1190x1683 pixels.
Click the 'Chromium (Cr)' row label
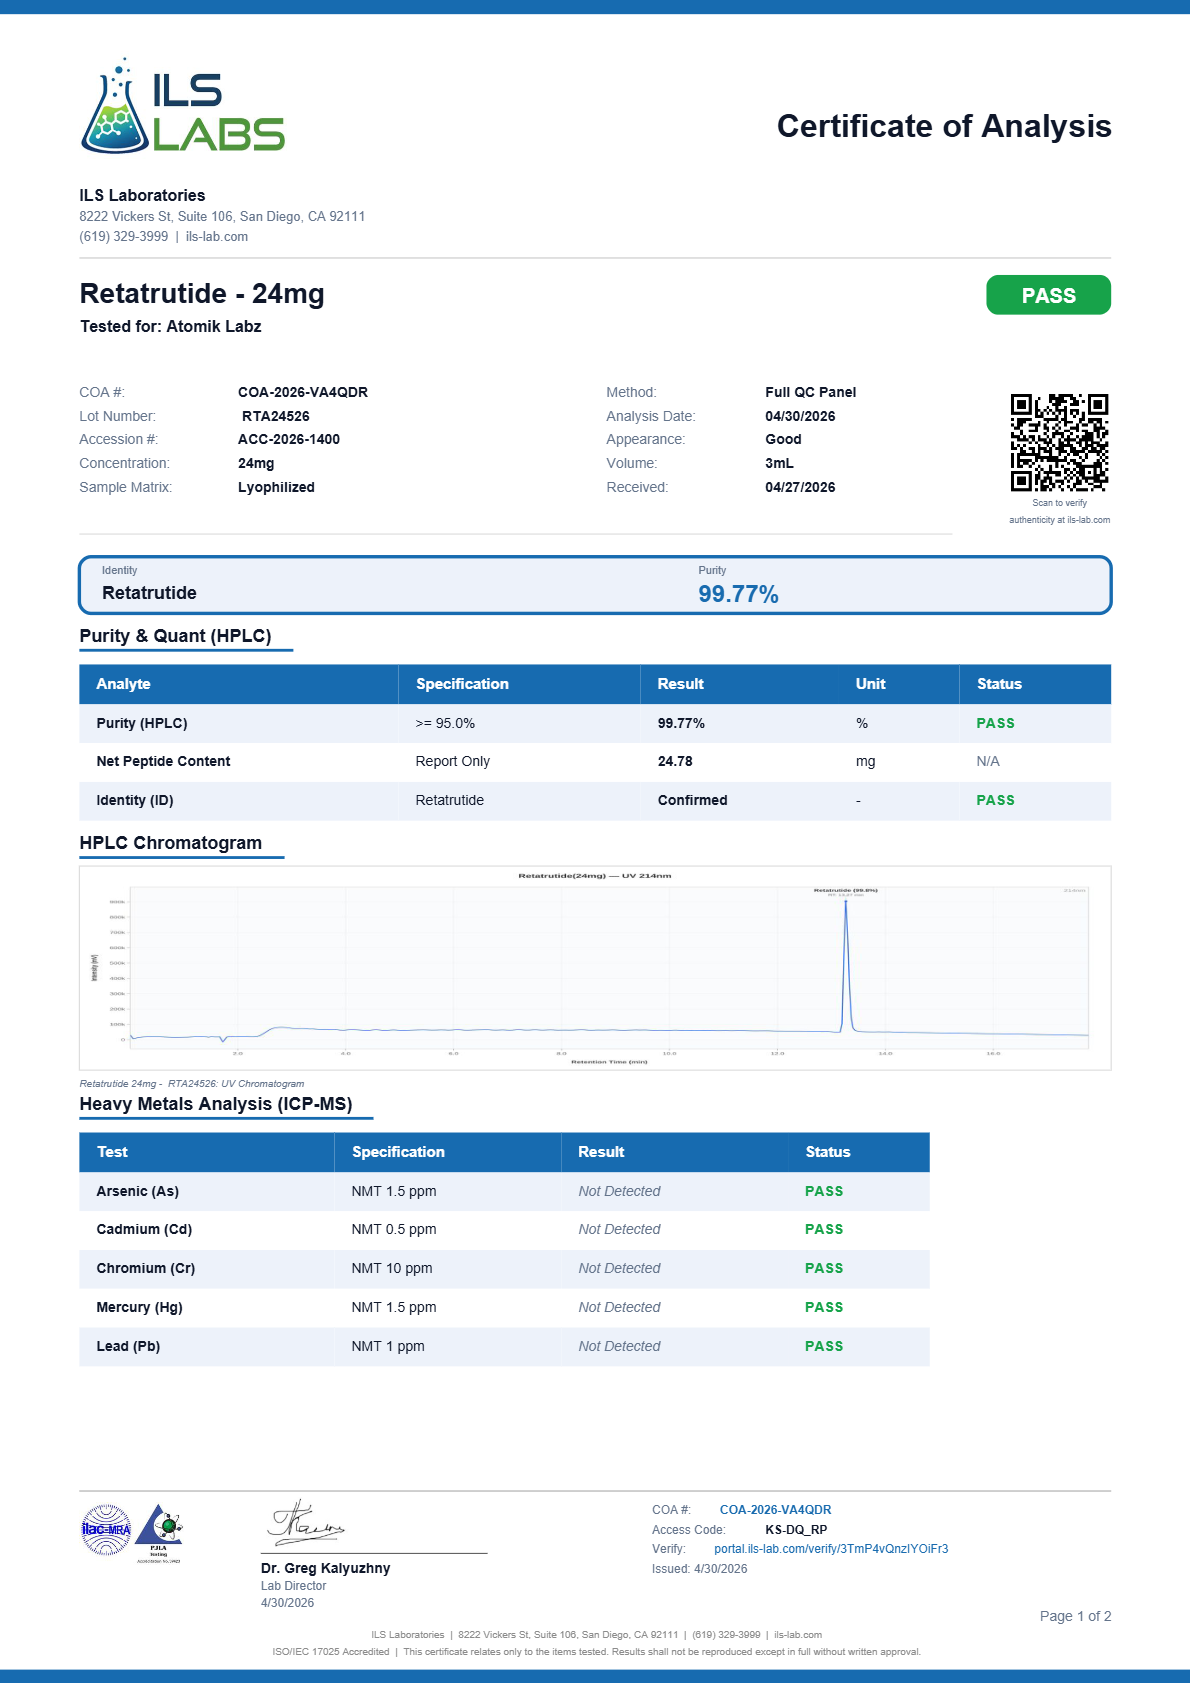[146, 1268]
